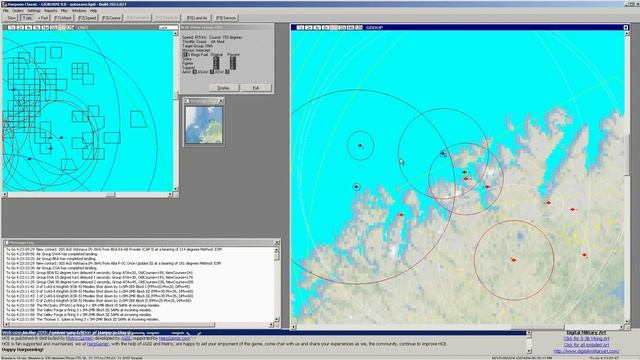Set Unit map zoom to 4x
This screenshot has height=360, width=640.
[28, 27]
